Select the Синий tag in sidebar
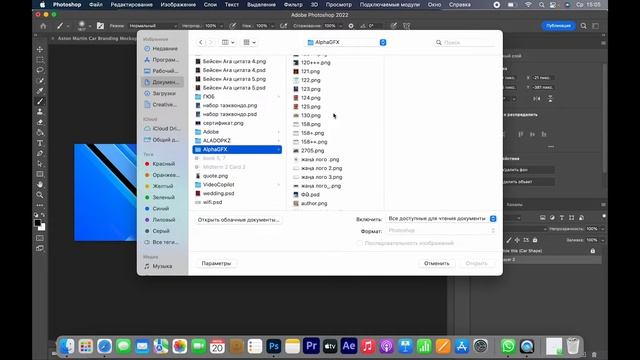The image size is (640, 360). click(x=161, y=209)
